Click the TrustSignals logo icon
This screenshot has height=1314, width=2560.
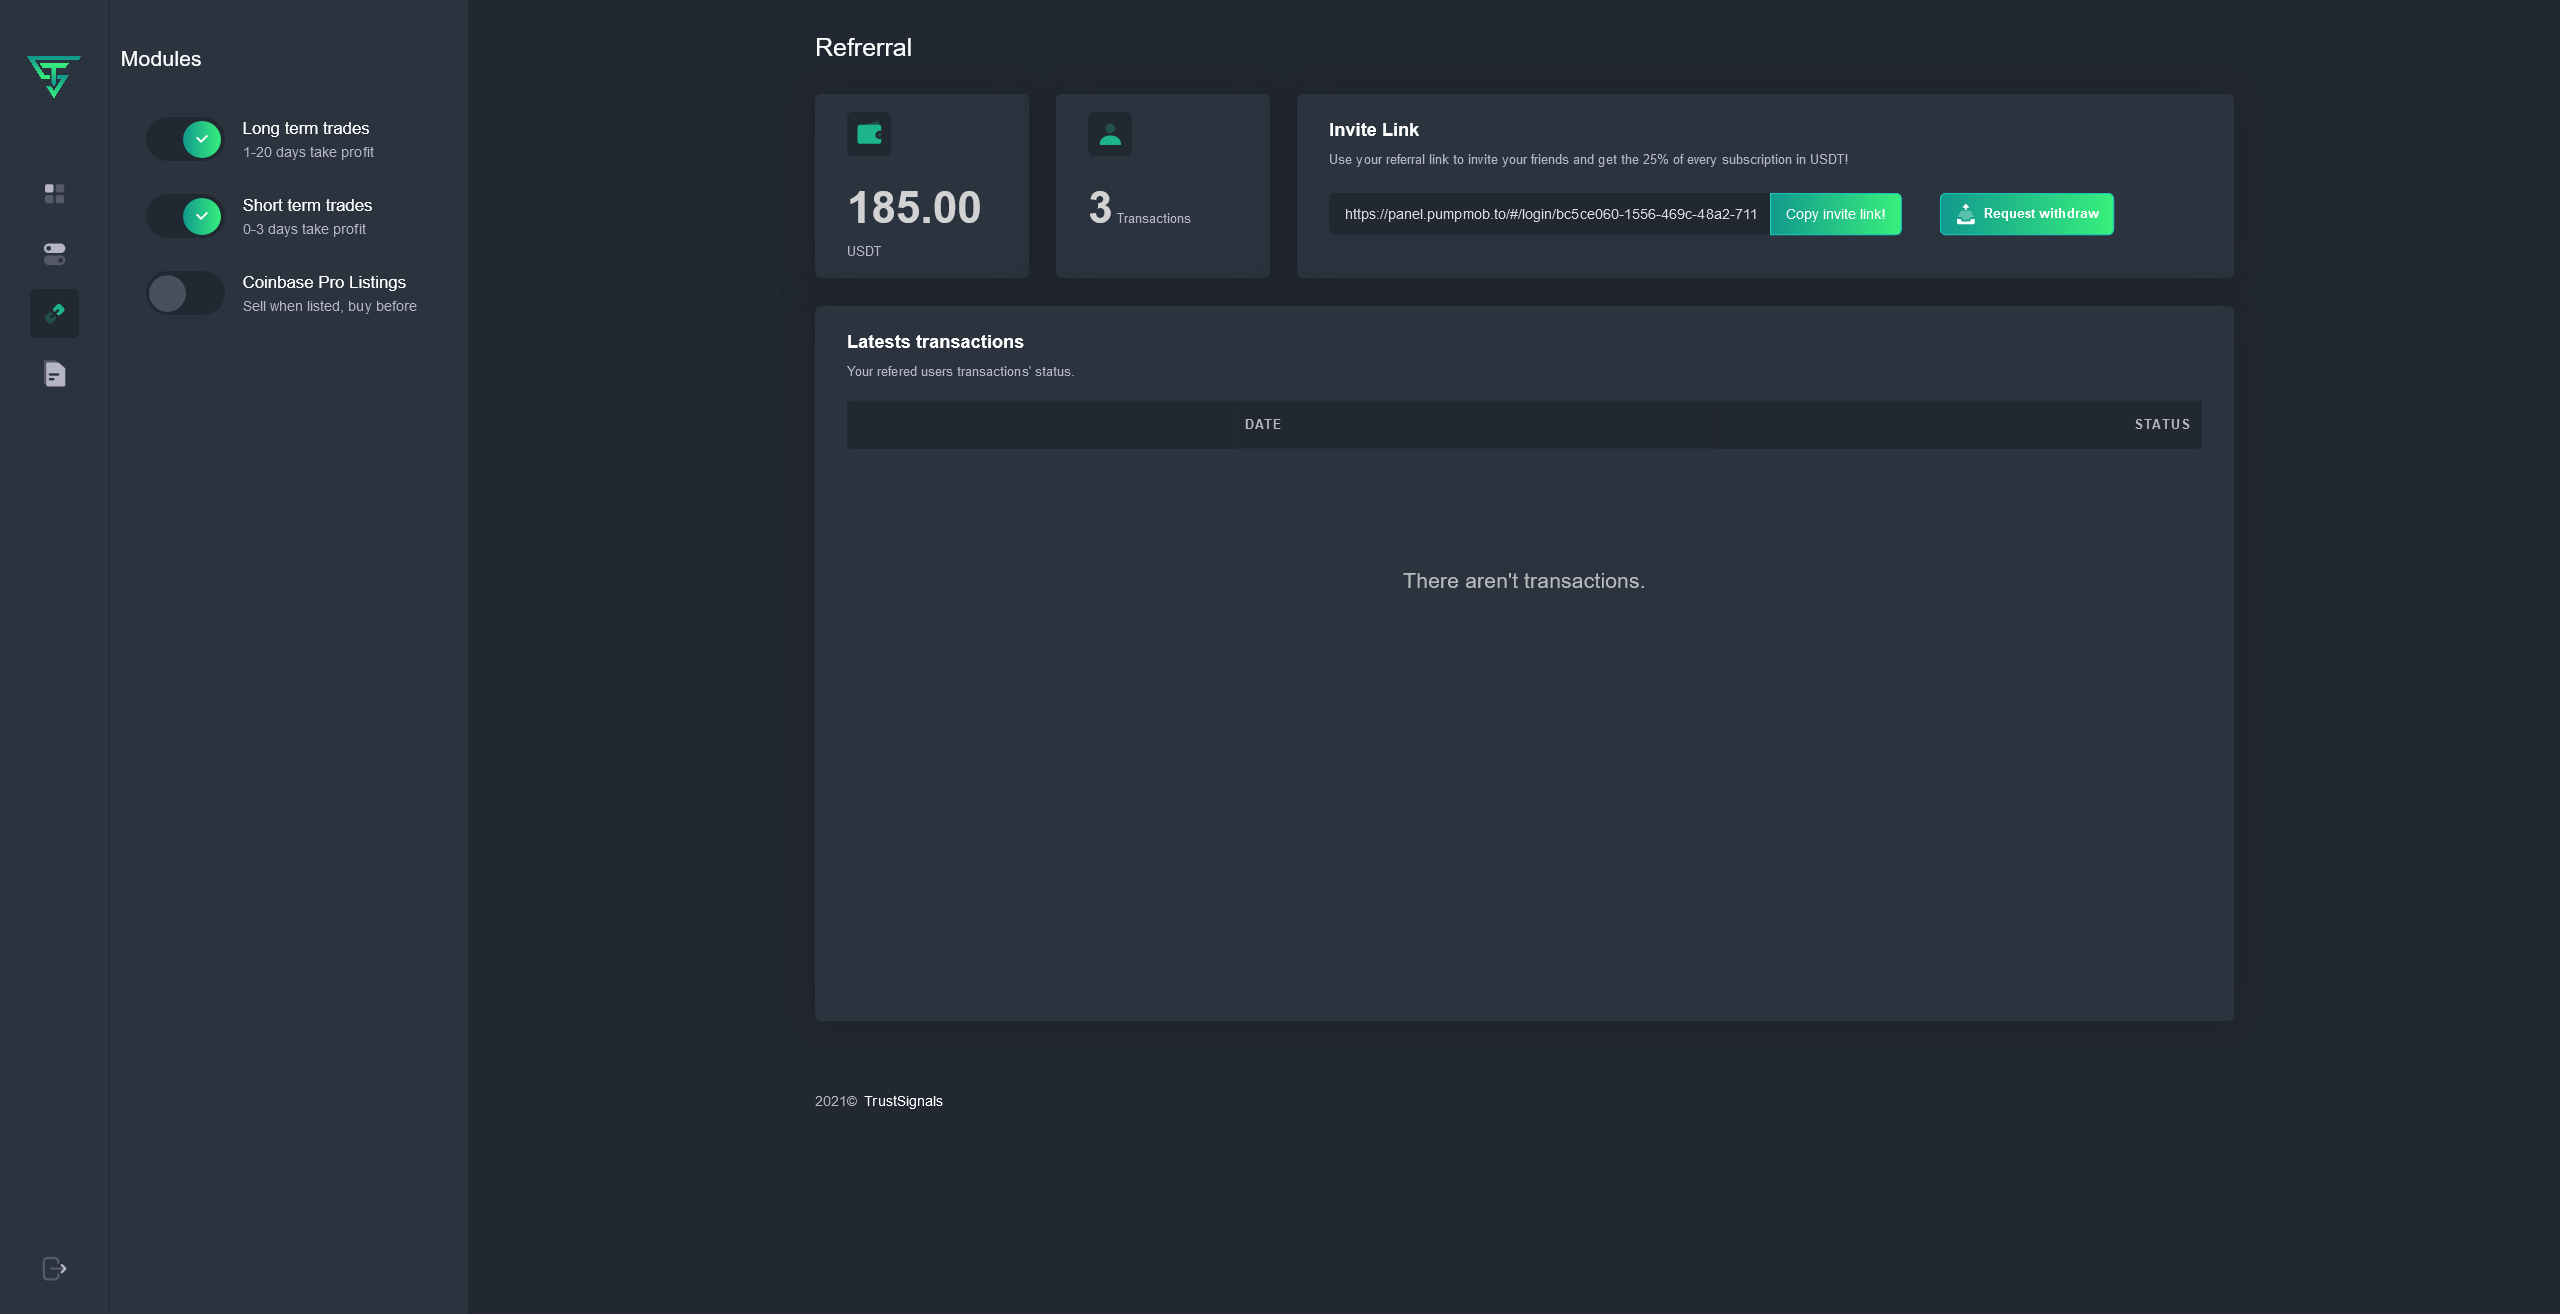[x=54, y=77]
